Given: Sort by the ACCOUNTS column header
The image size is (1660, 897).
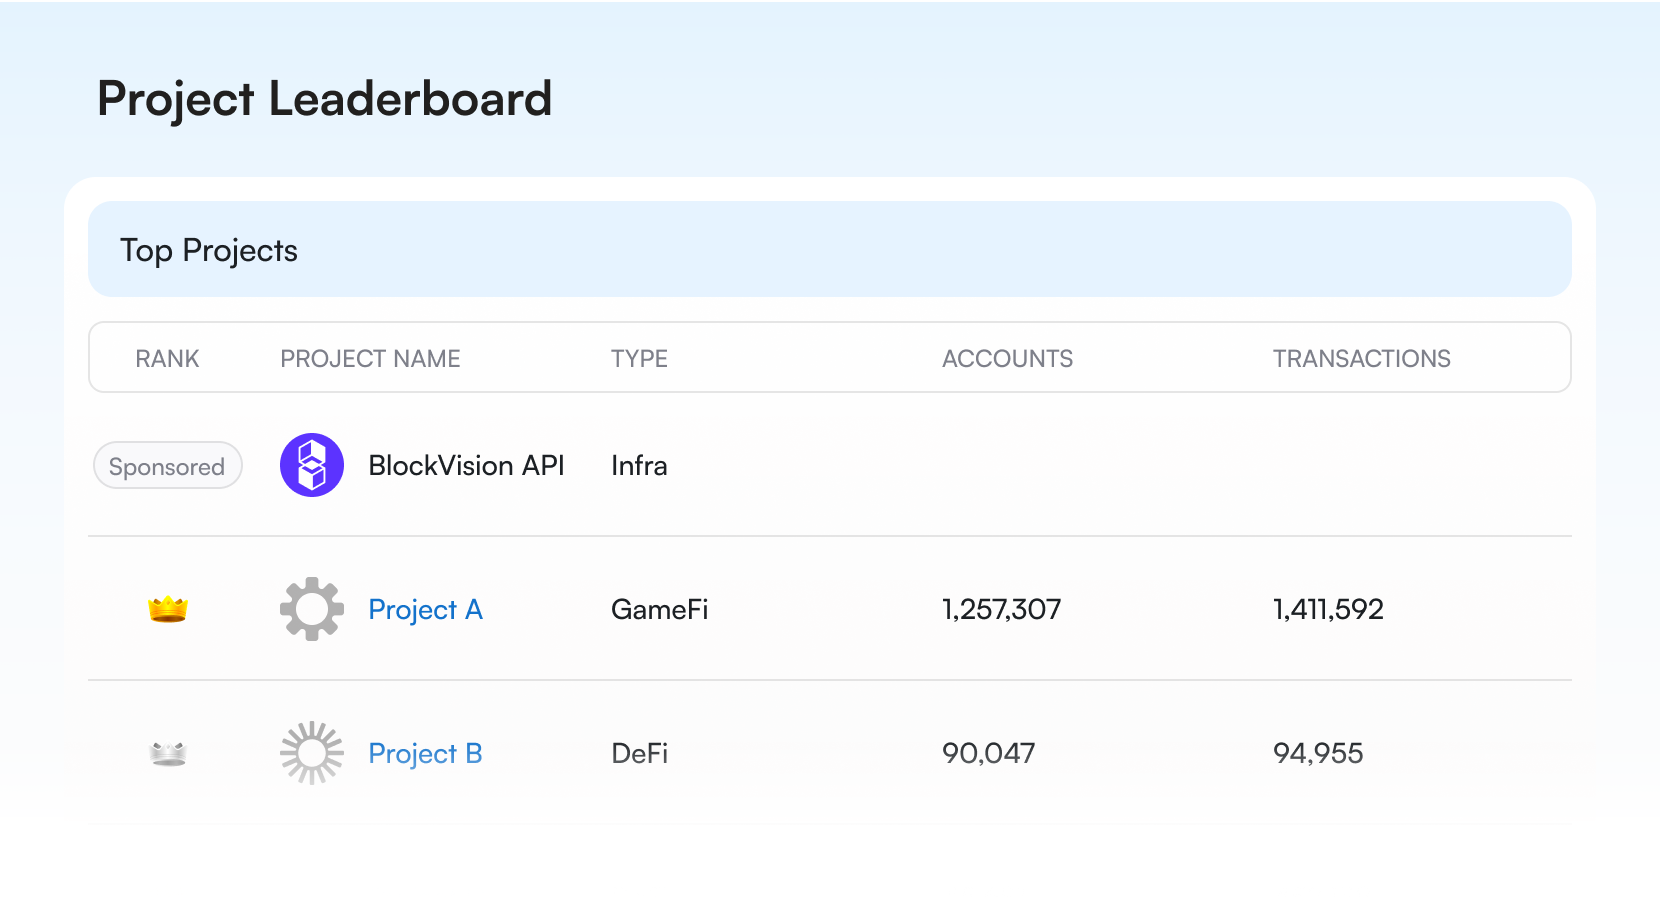Looking at the screenshot, I should [1007, 358].
